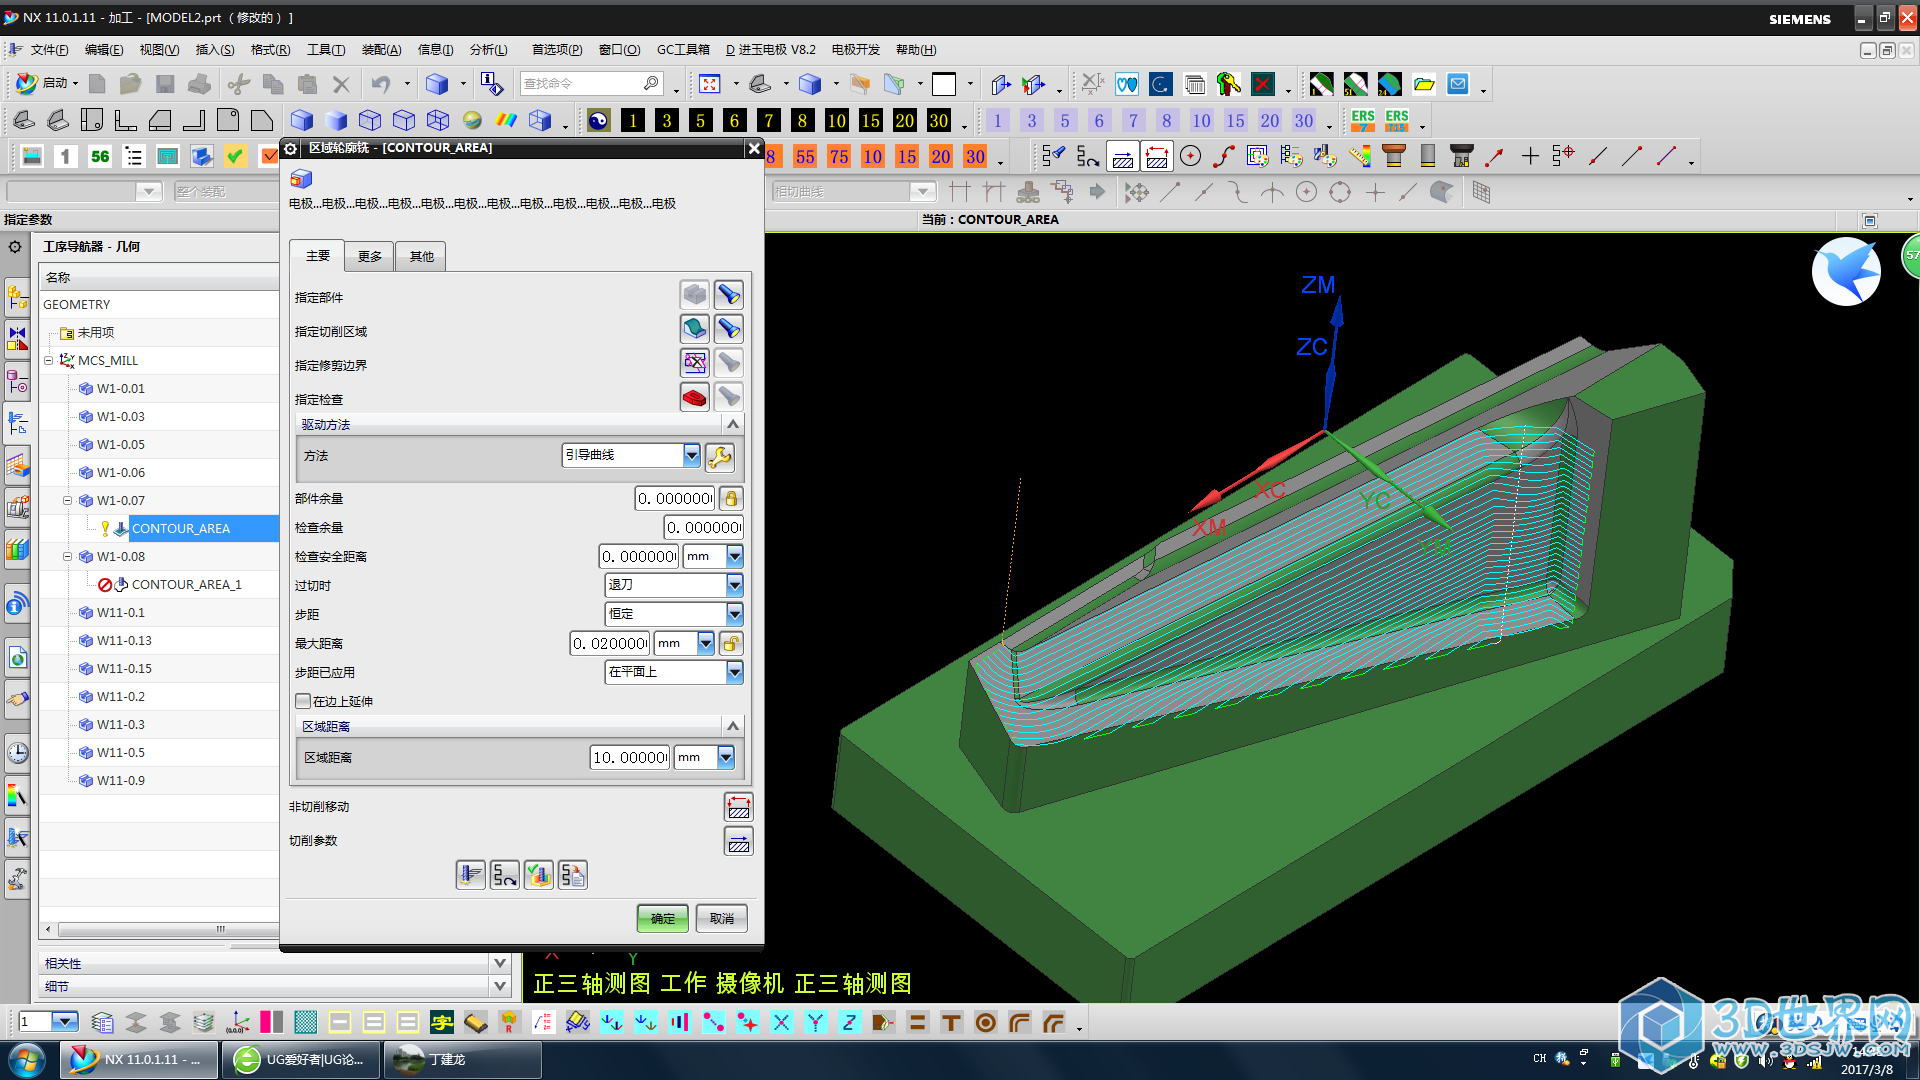1920x1080 pixels.
Task: Open the GC工具箱 menu
Action: 683,50
